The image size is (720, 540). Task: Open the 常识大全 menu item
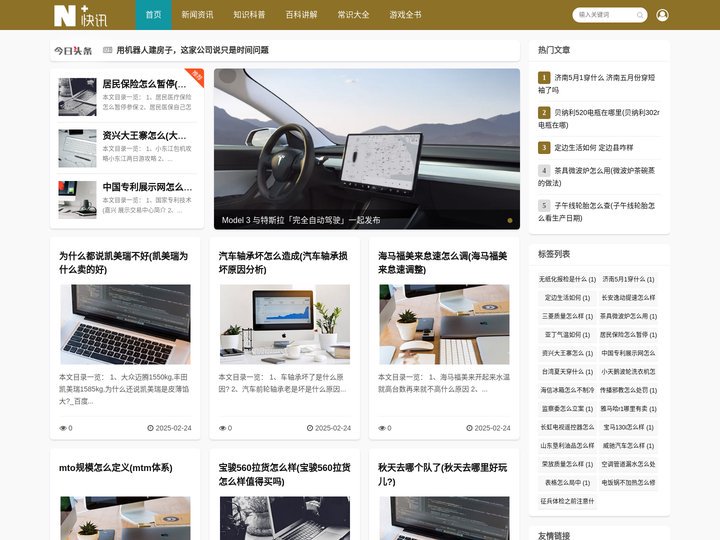click(x=353, y=15)
